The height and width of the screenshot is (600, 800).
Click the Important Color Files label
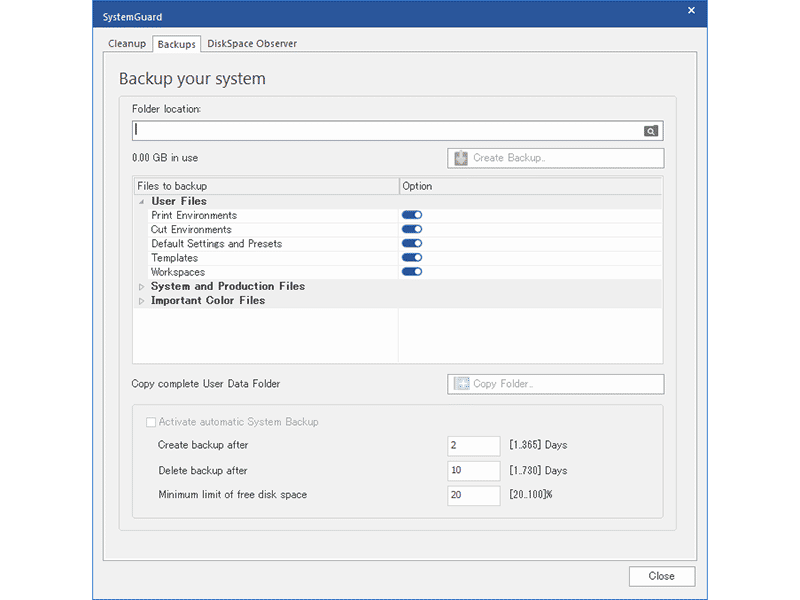point(208,301)
